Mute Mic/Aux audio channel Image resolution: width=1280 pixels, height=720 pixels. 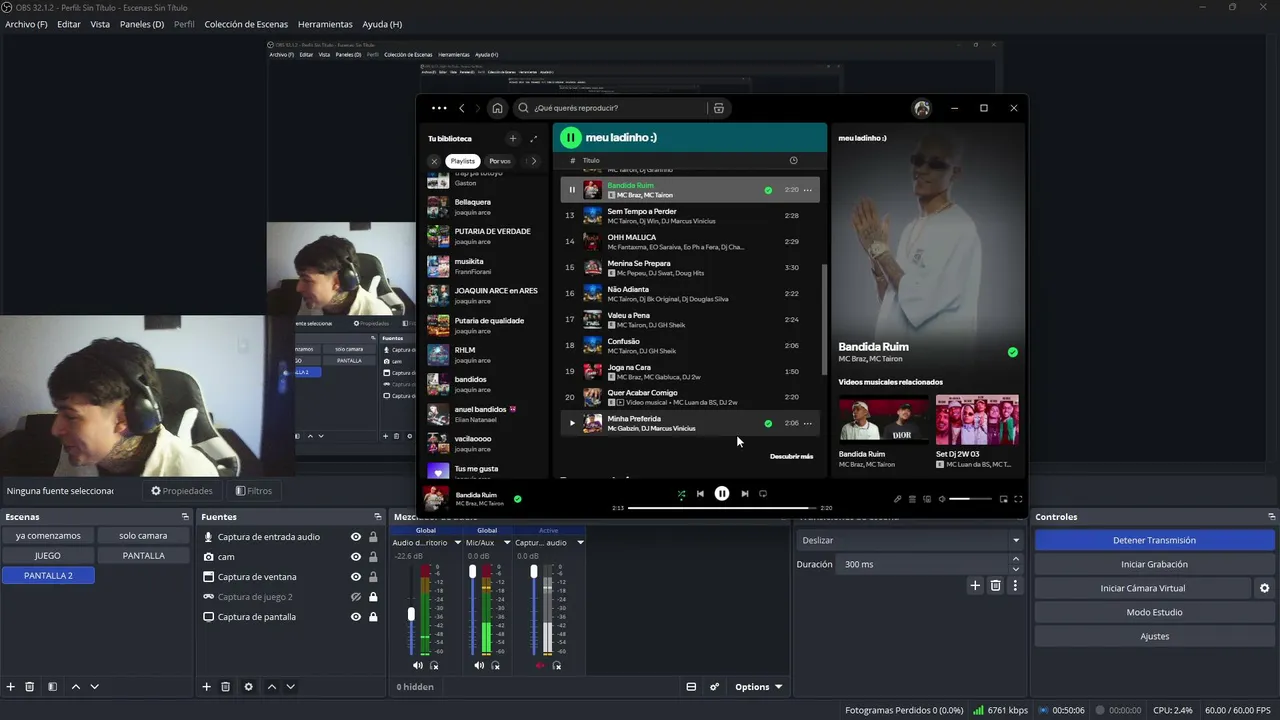pos(479,665)
